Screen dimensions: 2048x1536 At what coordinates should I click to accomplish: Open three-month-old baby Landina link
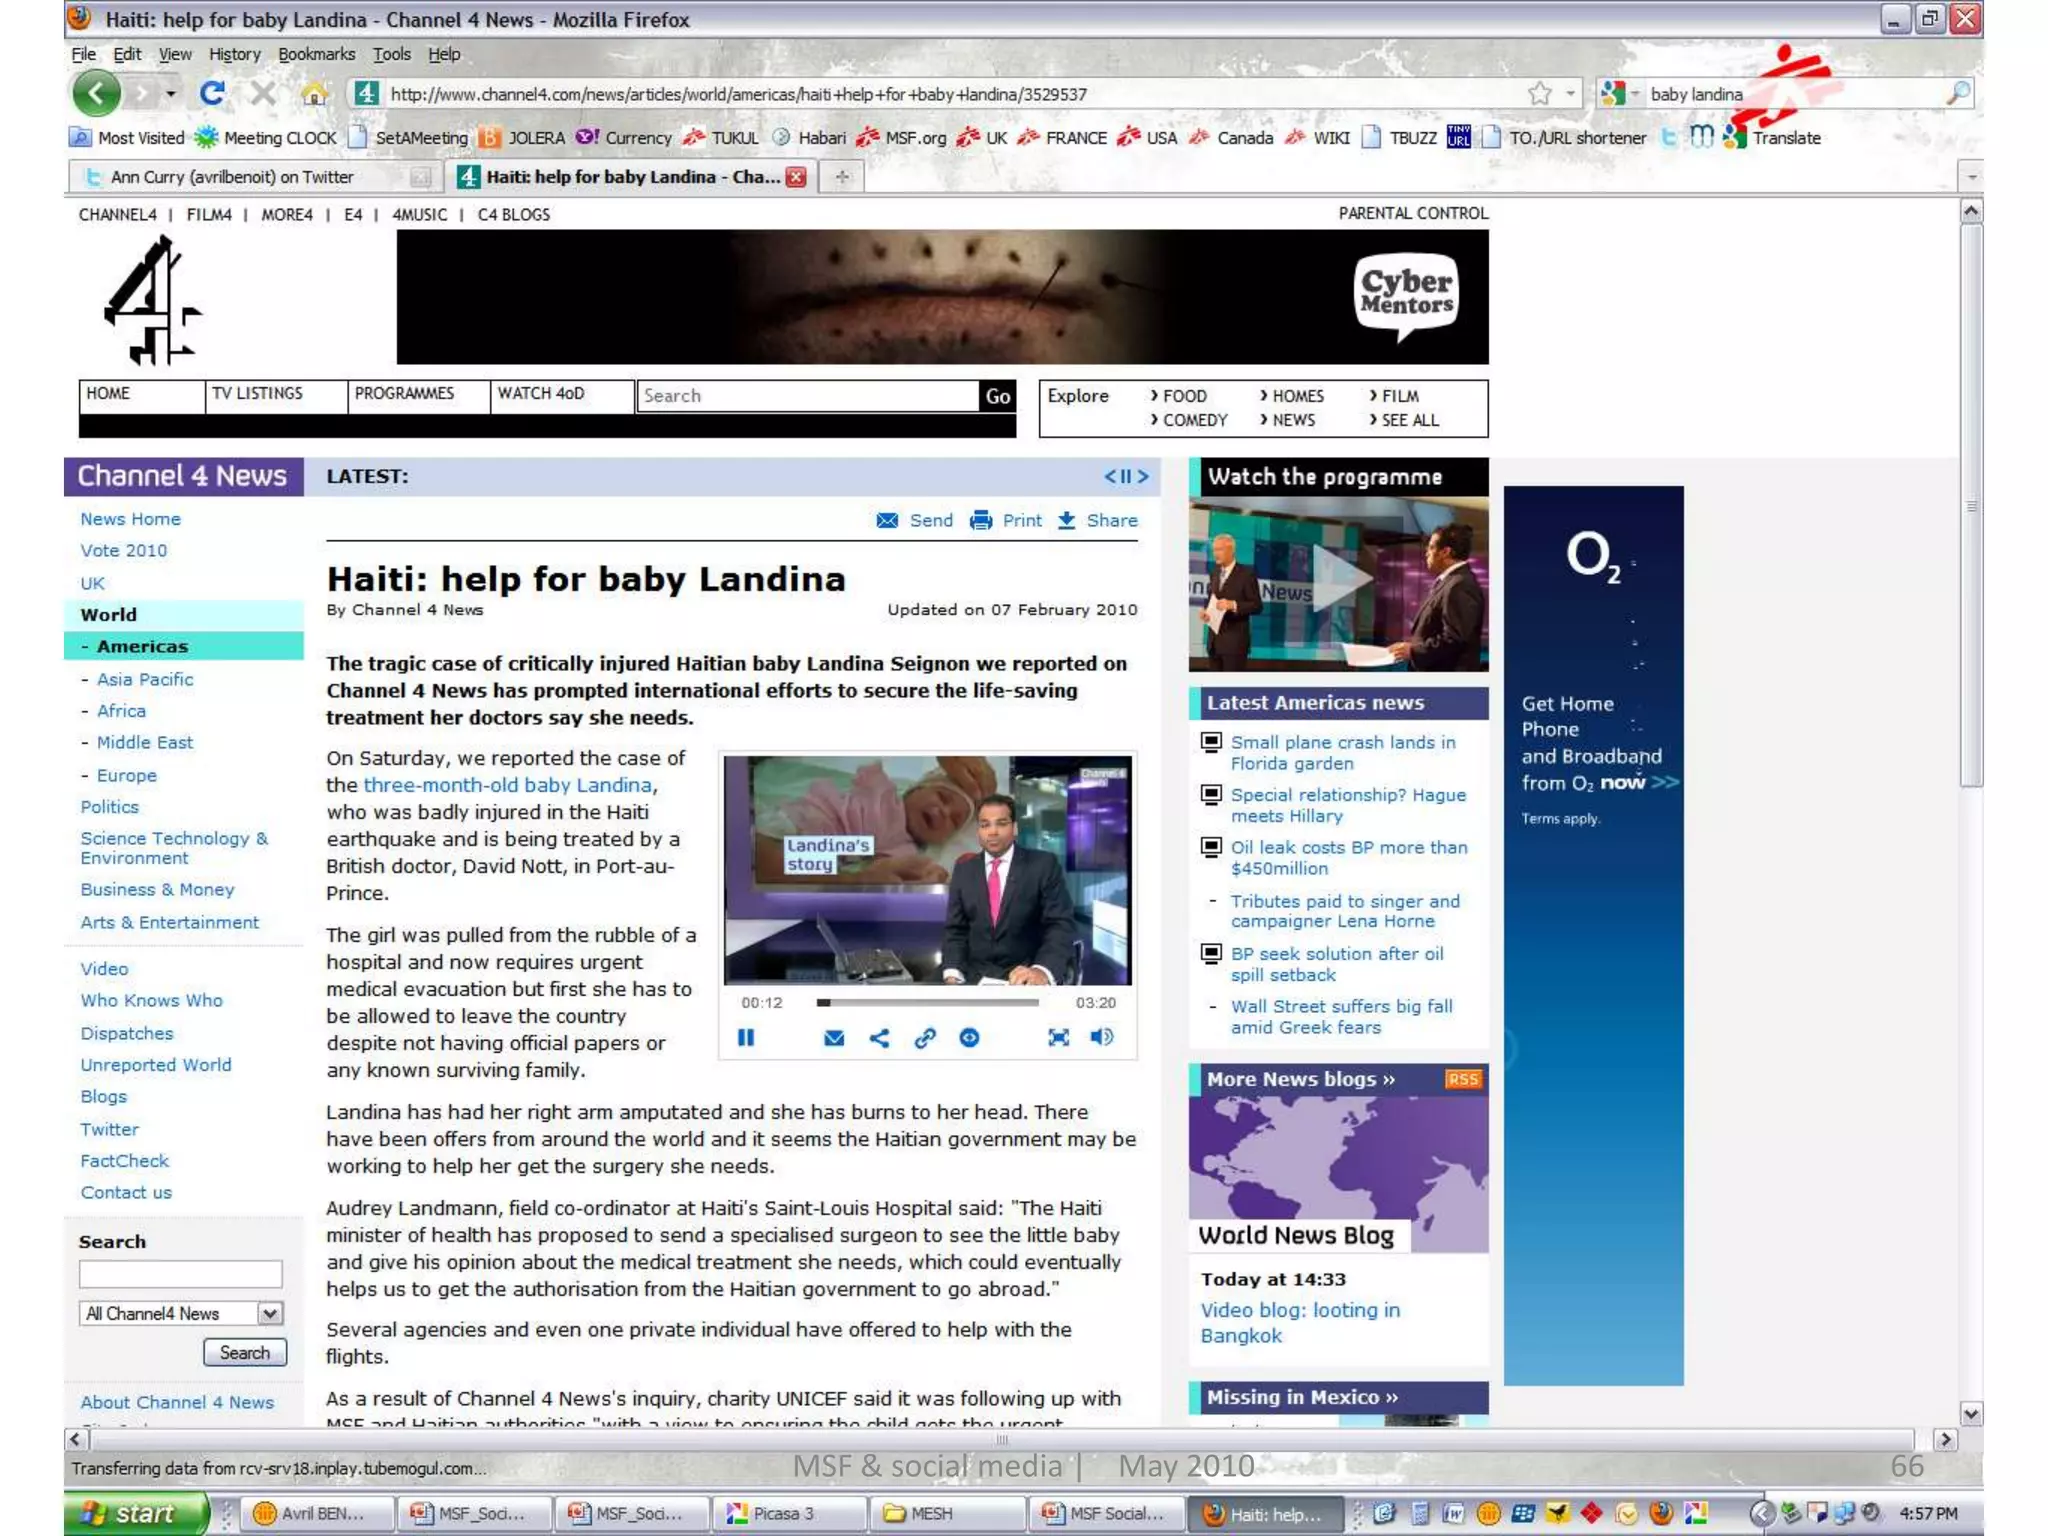click(507, 785)
